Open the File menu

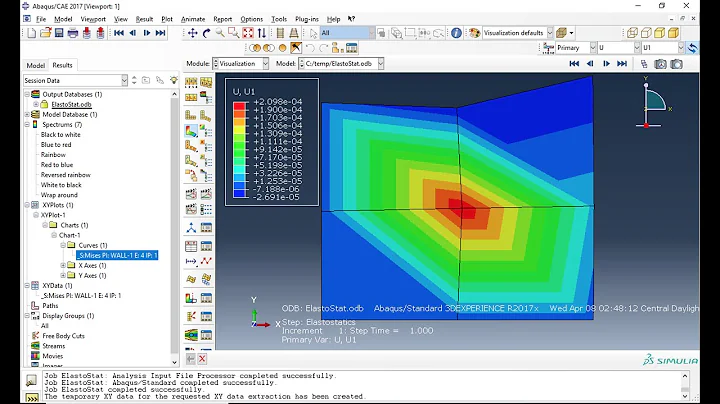41,19
